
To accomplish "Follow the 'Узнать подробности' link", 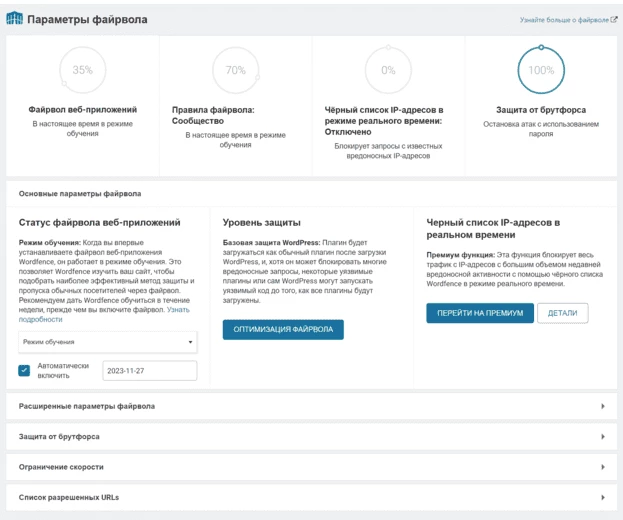I will click(104, 314).
